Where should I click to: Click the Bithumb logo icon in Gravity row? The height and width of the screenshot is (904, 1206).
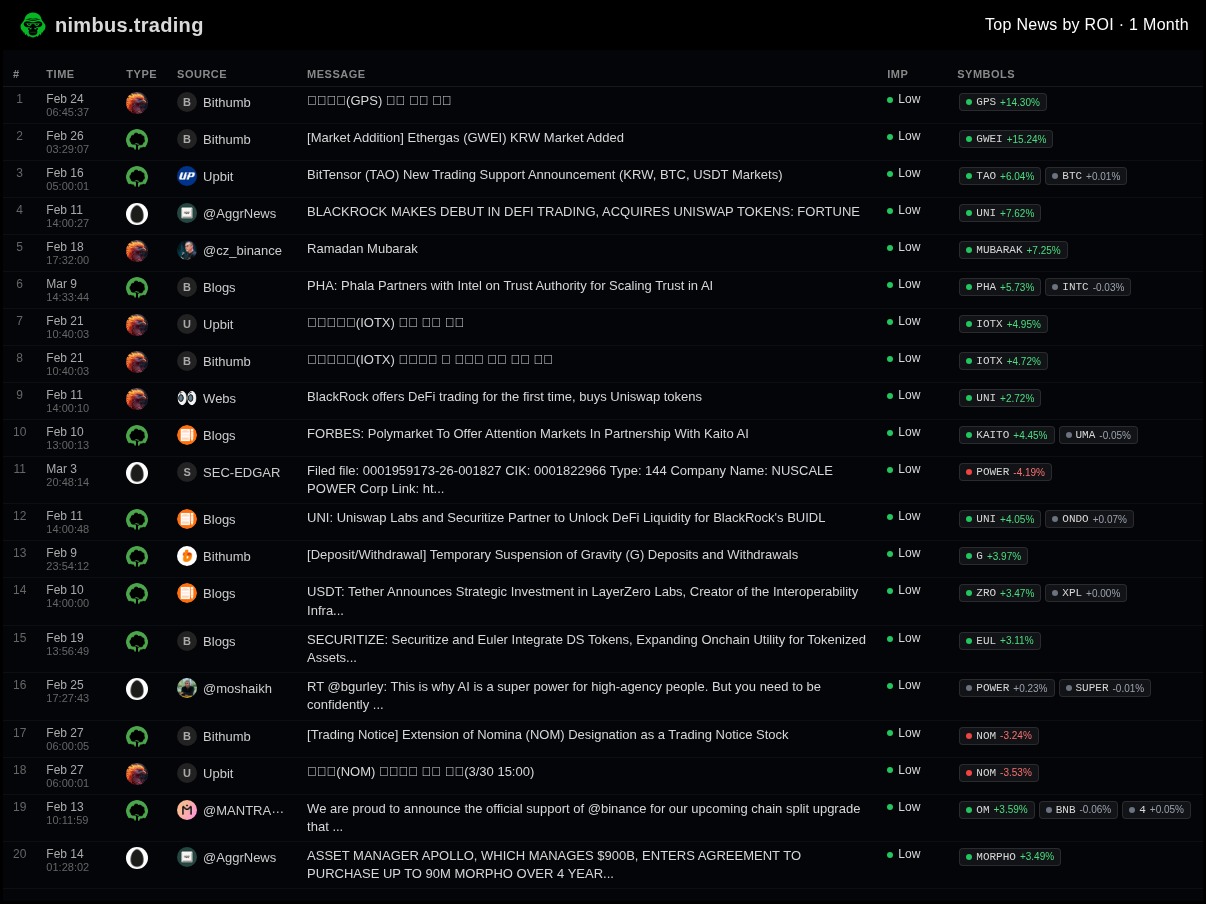(x=187, y=556)
